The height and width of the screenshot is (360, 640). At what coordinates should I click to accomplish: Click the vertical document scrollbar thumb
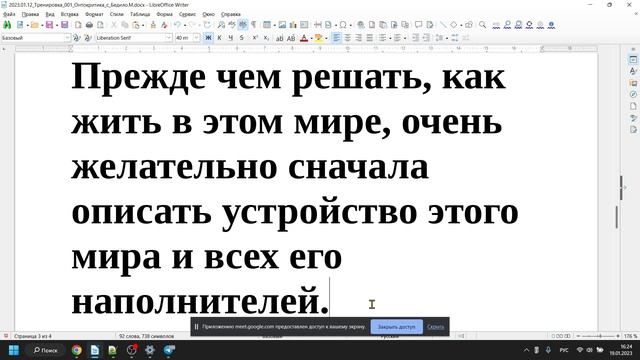click(x=617, y=217)
